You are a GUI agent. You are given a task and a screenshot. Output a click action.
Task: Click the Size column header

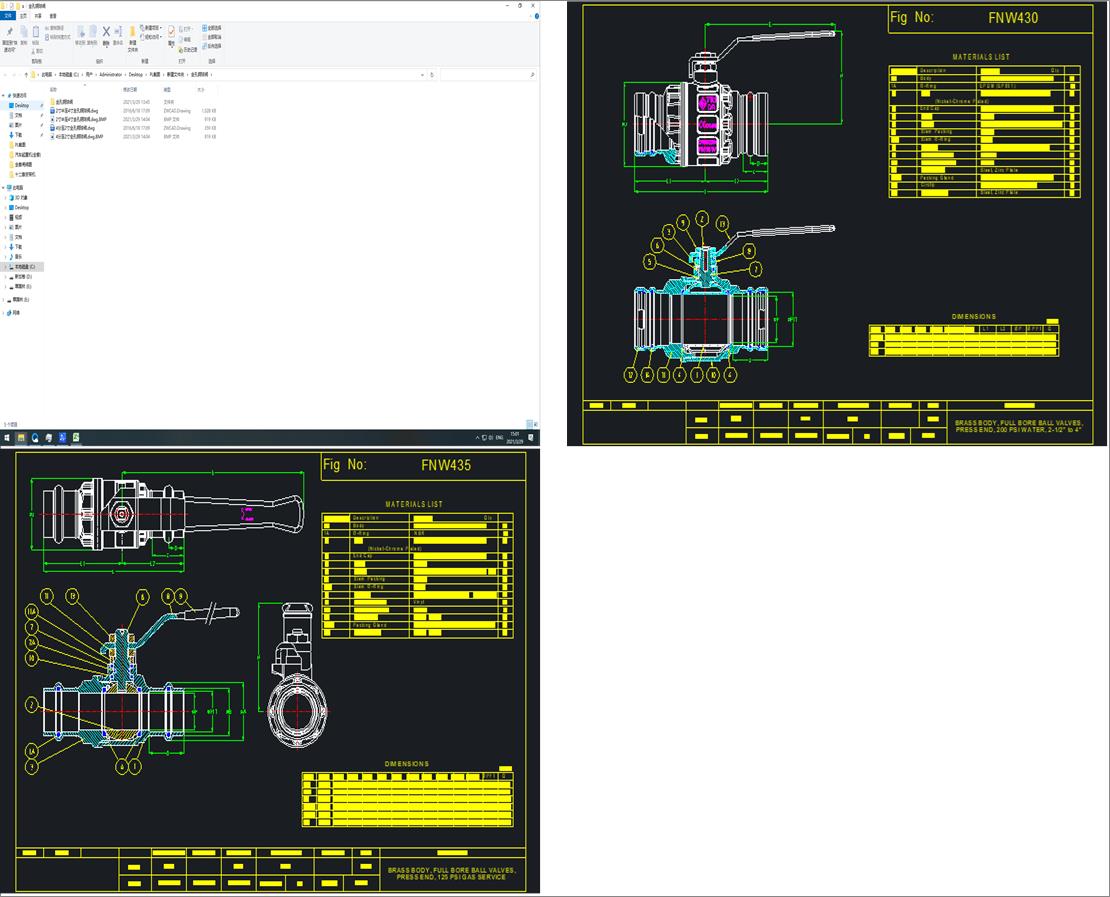click(x=200, y=90)
